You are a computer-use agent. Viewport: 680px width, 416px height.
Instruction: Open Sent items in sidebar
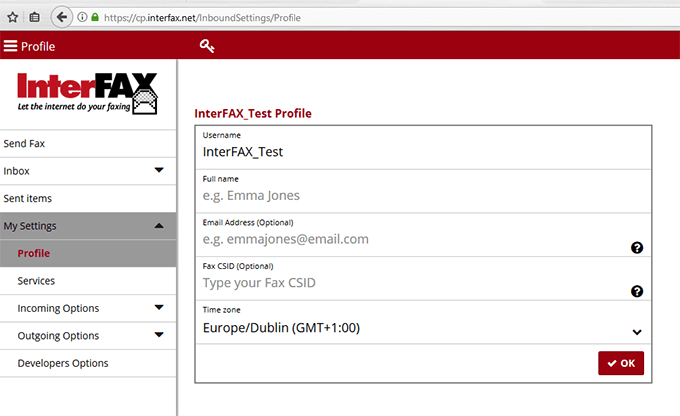[88, 198]
